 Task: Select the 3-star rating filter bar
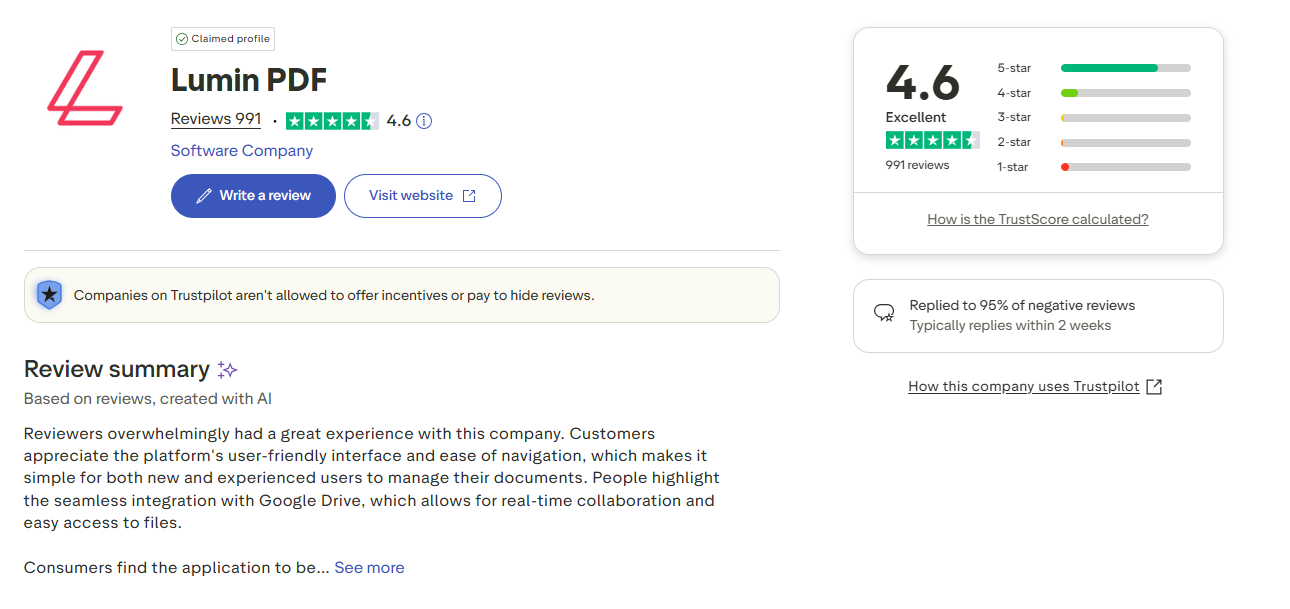tap(1125, 117)
